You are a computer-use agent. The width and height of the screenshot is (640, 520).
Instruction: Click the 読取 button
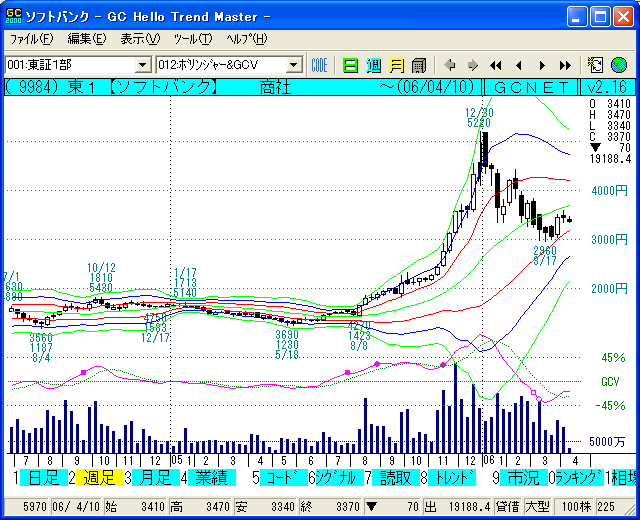click(x=396, y=478)
